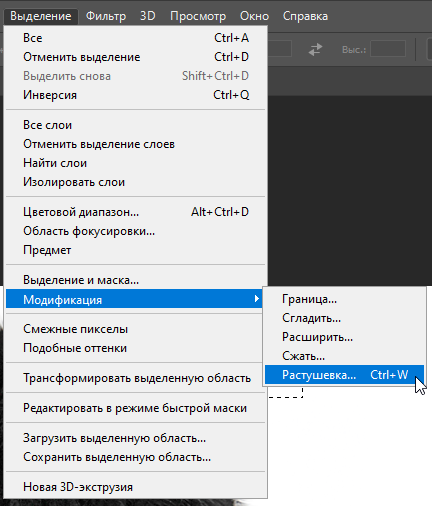Click the swap width and height arrows icon
Viewport: 432px width, 506px height.
click(315, 50)
